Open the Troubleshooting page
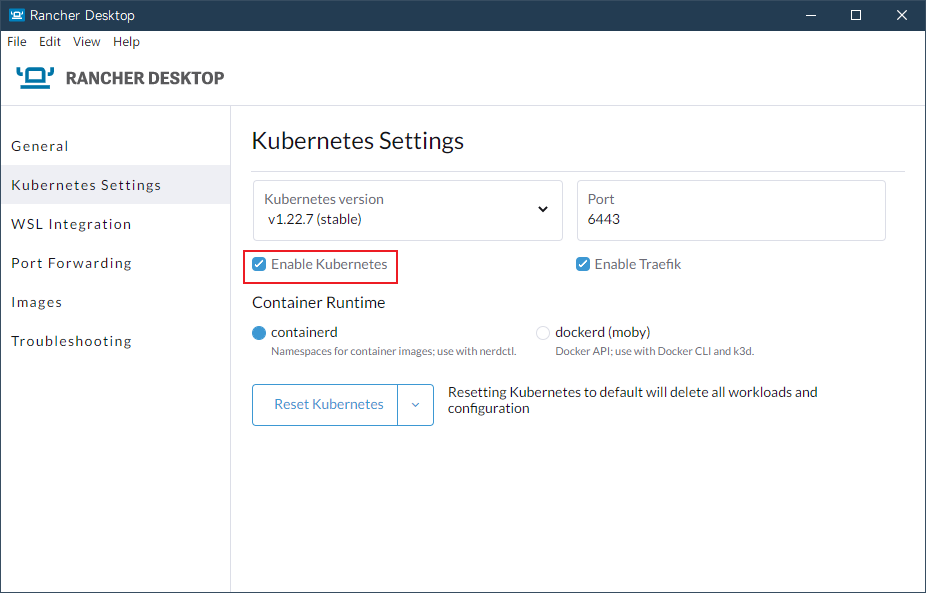926x593 pixels. [71, 341]
